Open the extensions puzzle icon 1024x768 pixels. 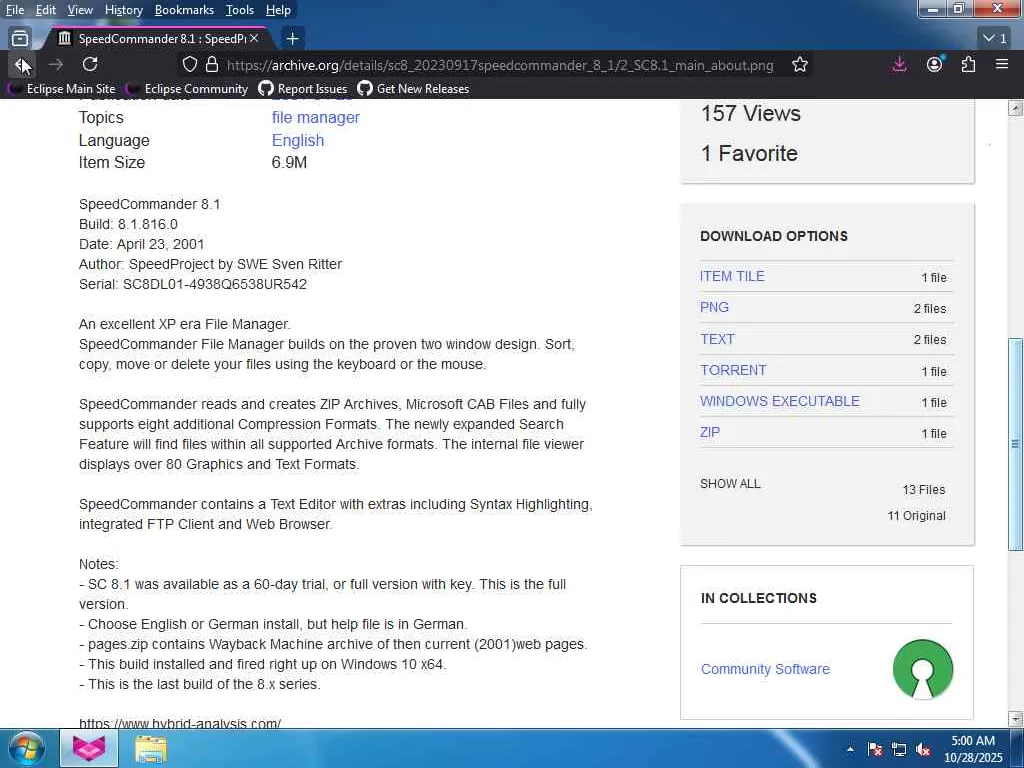click(968, 65)
